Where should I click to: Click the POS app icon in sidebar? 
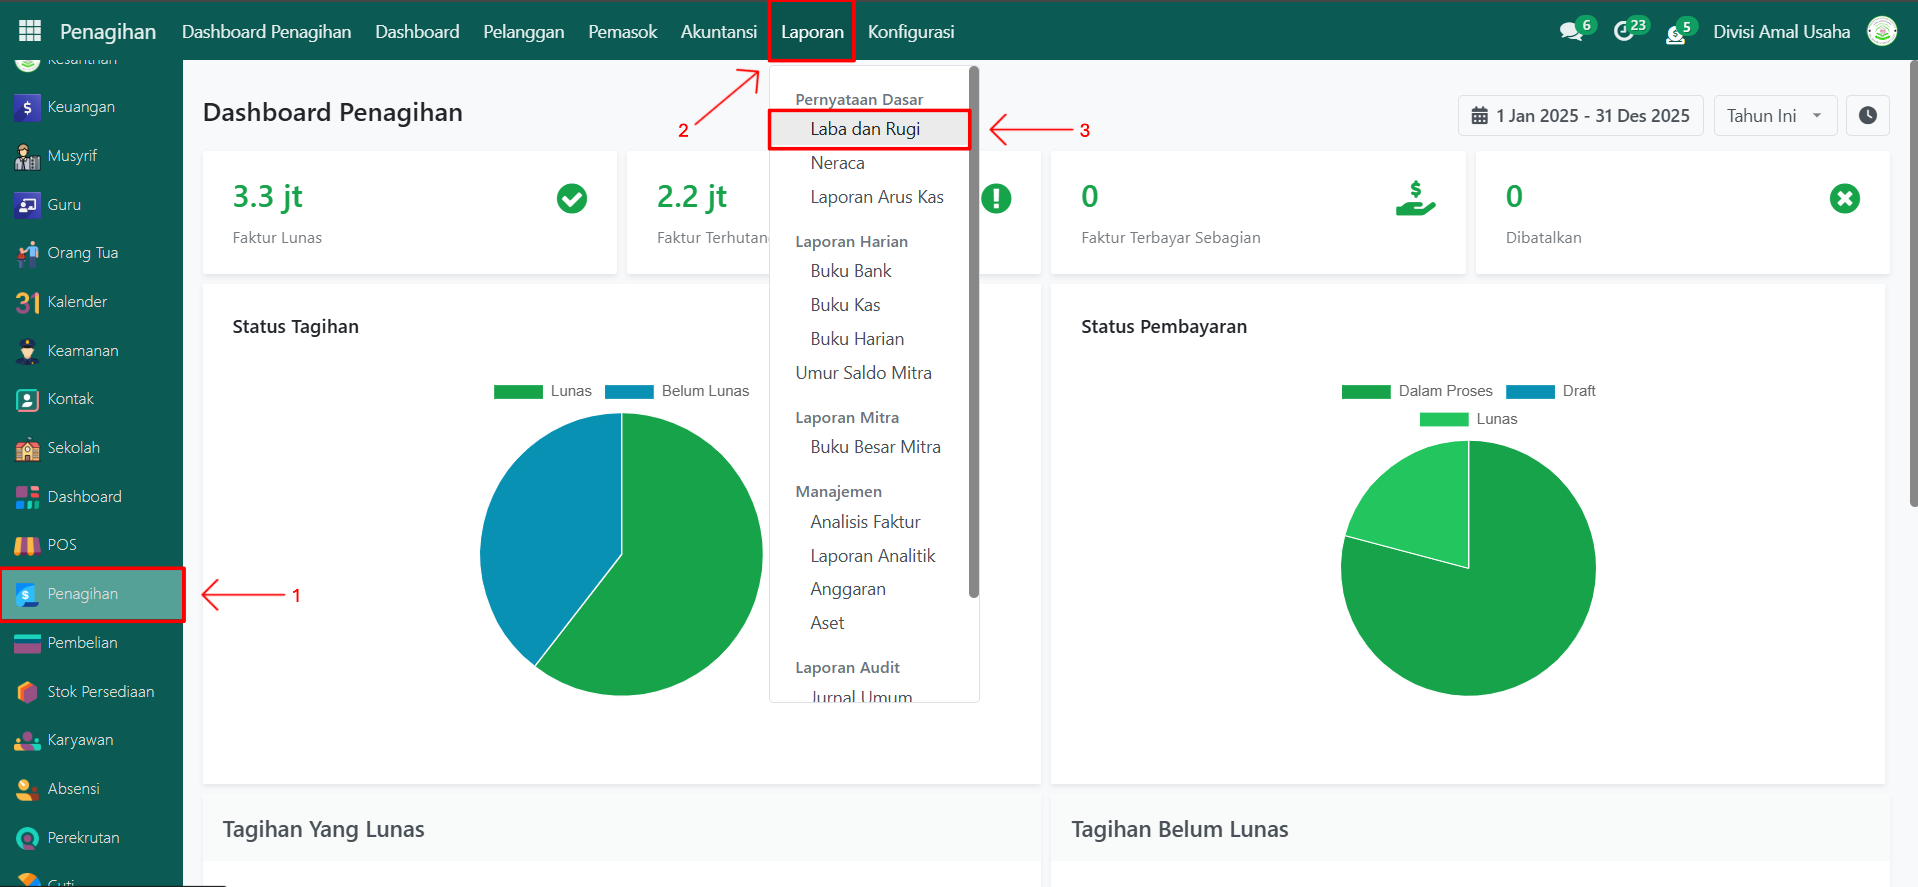[x=27, y=545]
